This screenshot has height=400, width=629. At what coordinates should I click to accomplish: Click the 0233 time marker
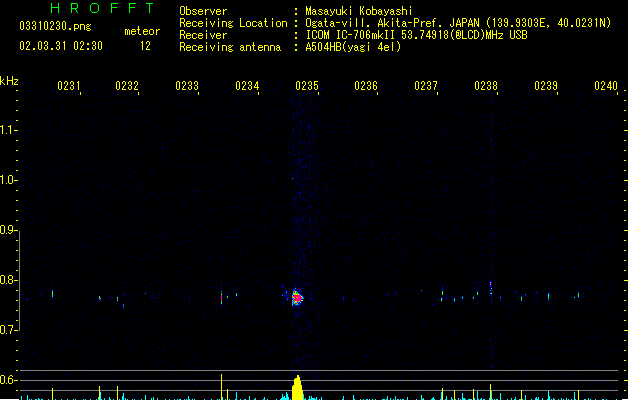(x=187, y=86)
